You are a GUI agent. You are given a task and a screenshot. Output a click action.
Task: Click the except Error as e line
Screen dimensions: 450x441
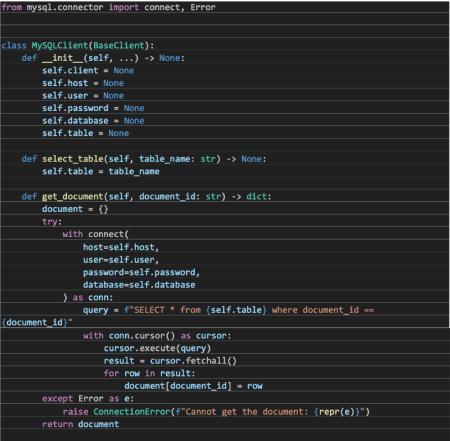[x=88, y=399]
